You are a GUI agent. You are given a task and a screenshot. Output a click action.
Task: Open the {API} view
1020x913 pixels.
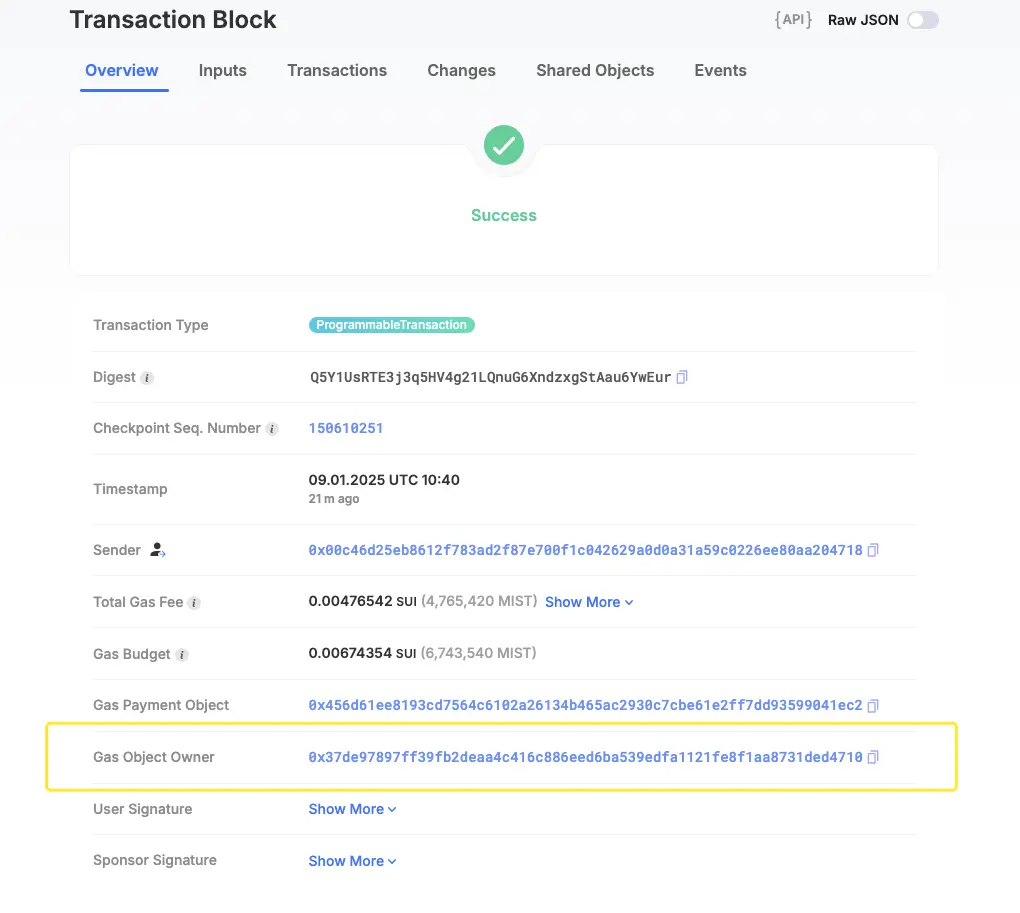(x=793, y=20)
